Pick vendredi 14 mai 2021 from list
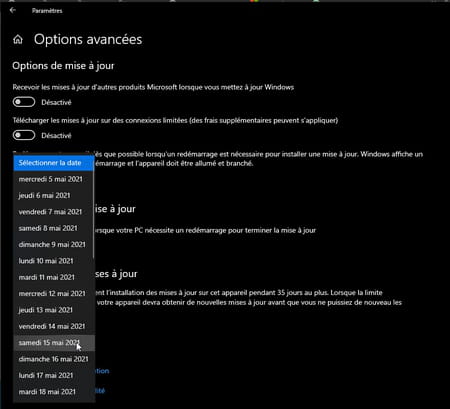The width and height of the screenshot is (450, 409). tap(53, 326)
